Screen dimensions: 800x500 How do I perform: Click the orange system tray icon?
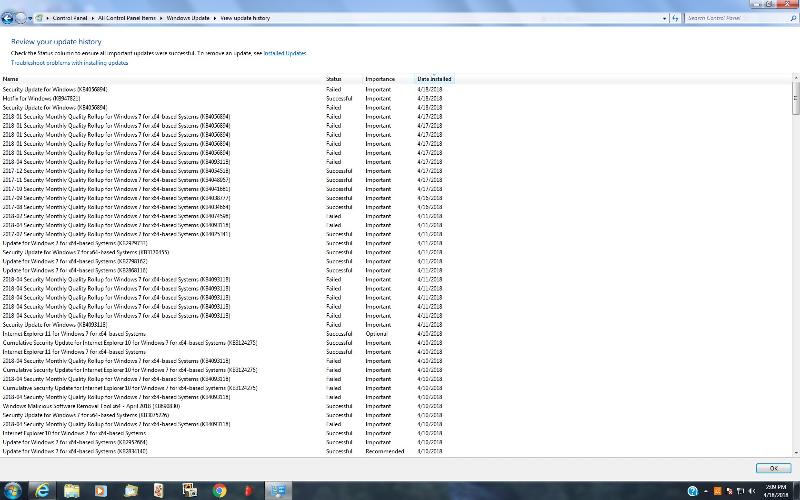click(717, 491)
